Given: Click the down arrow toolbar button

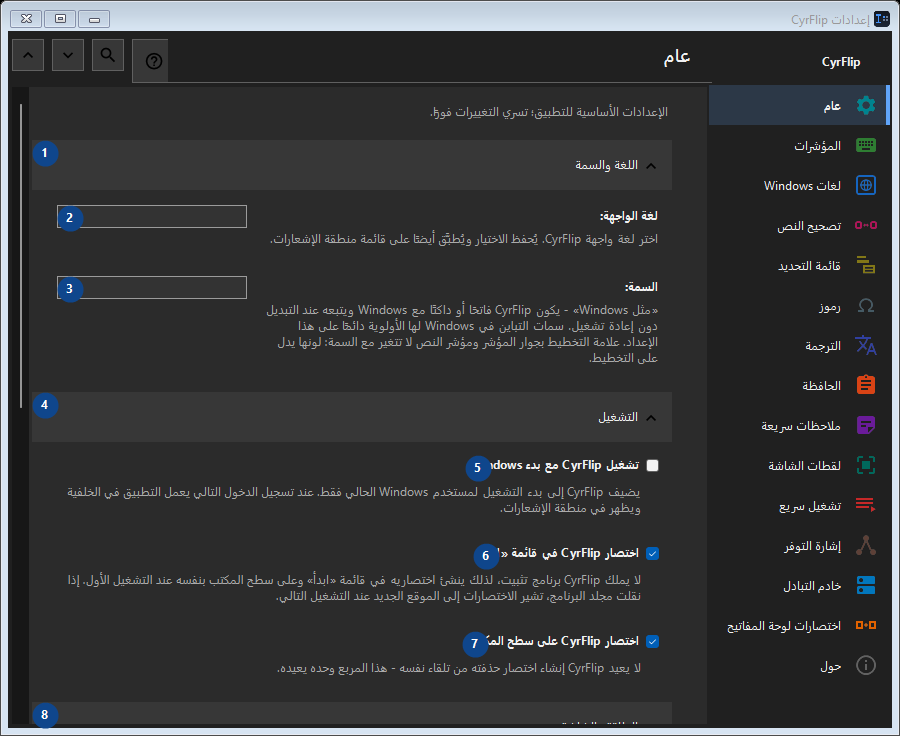Looking at the screenshot, I should coord(68,55).
